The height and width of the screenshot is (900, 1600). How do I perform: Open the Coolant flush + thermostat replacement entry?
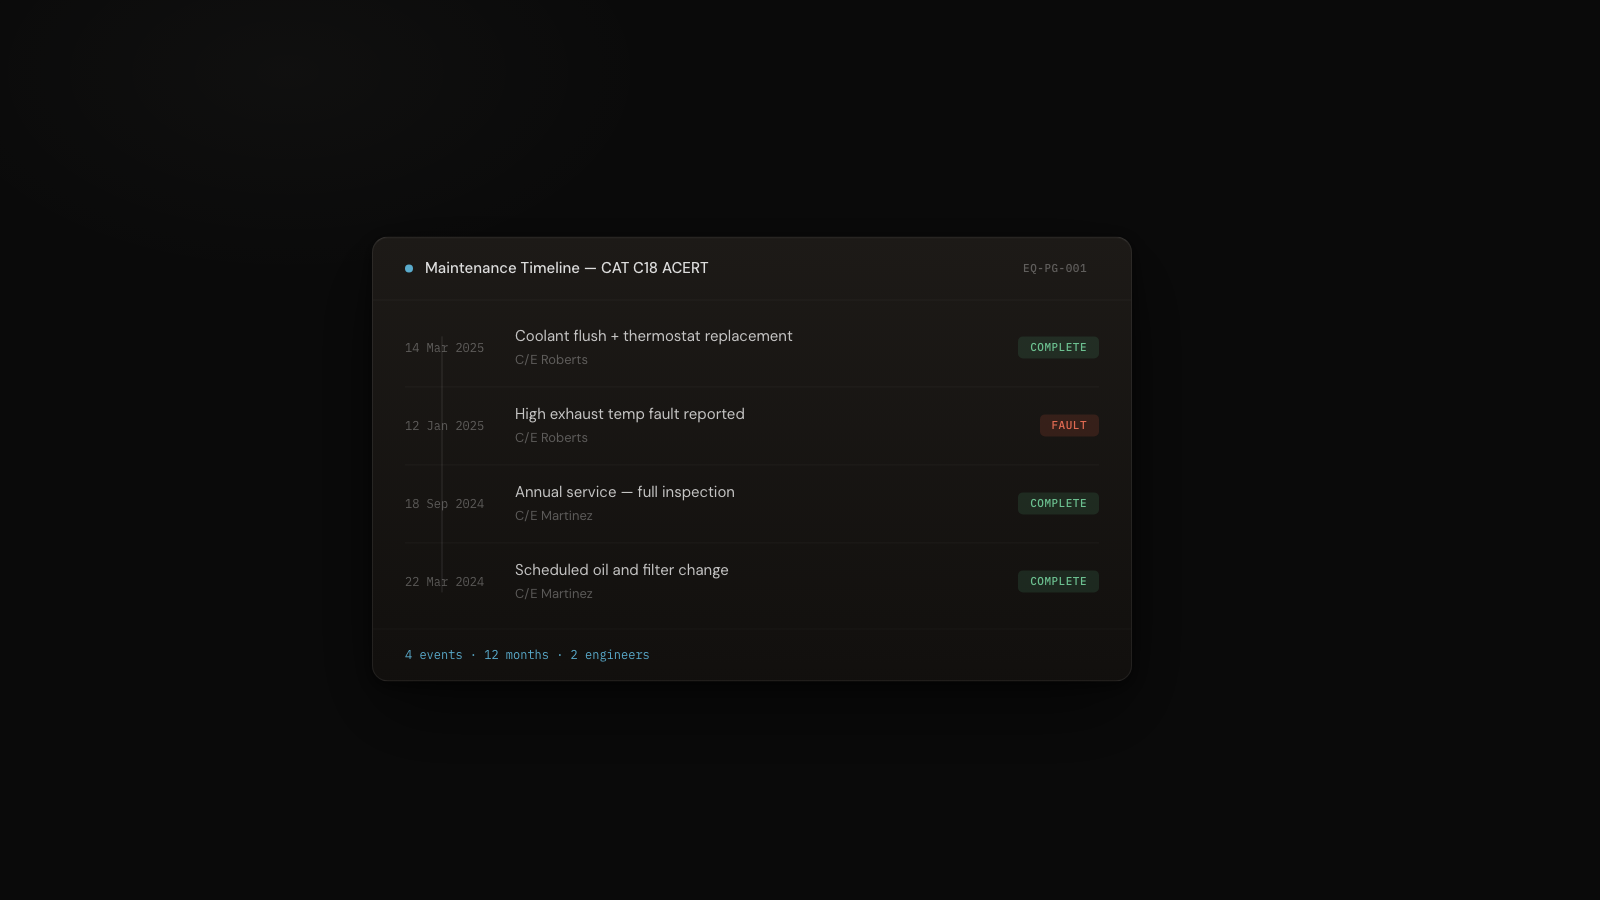(x=653, y=336)
